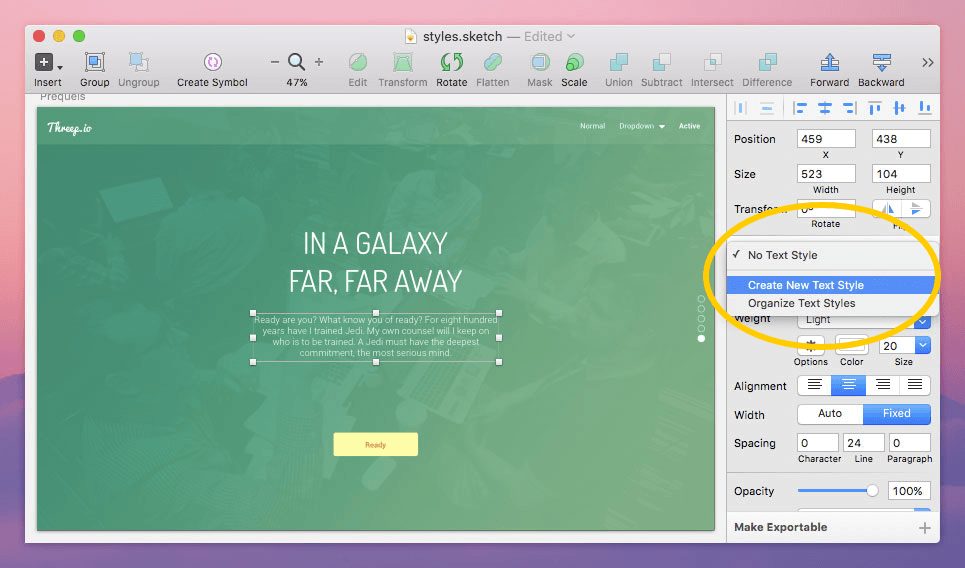Align layers to top edge

coord(875,108)
